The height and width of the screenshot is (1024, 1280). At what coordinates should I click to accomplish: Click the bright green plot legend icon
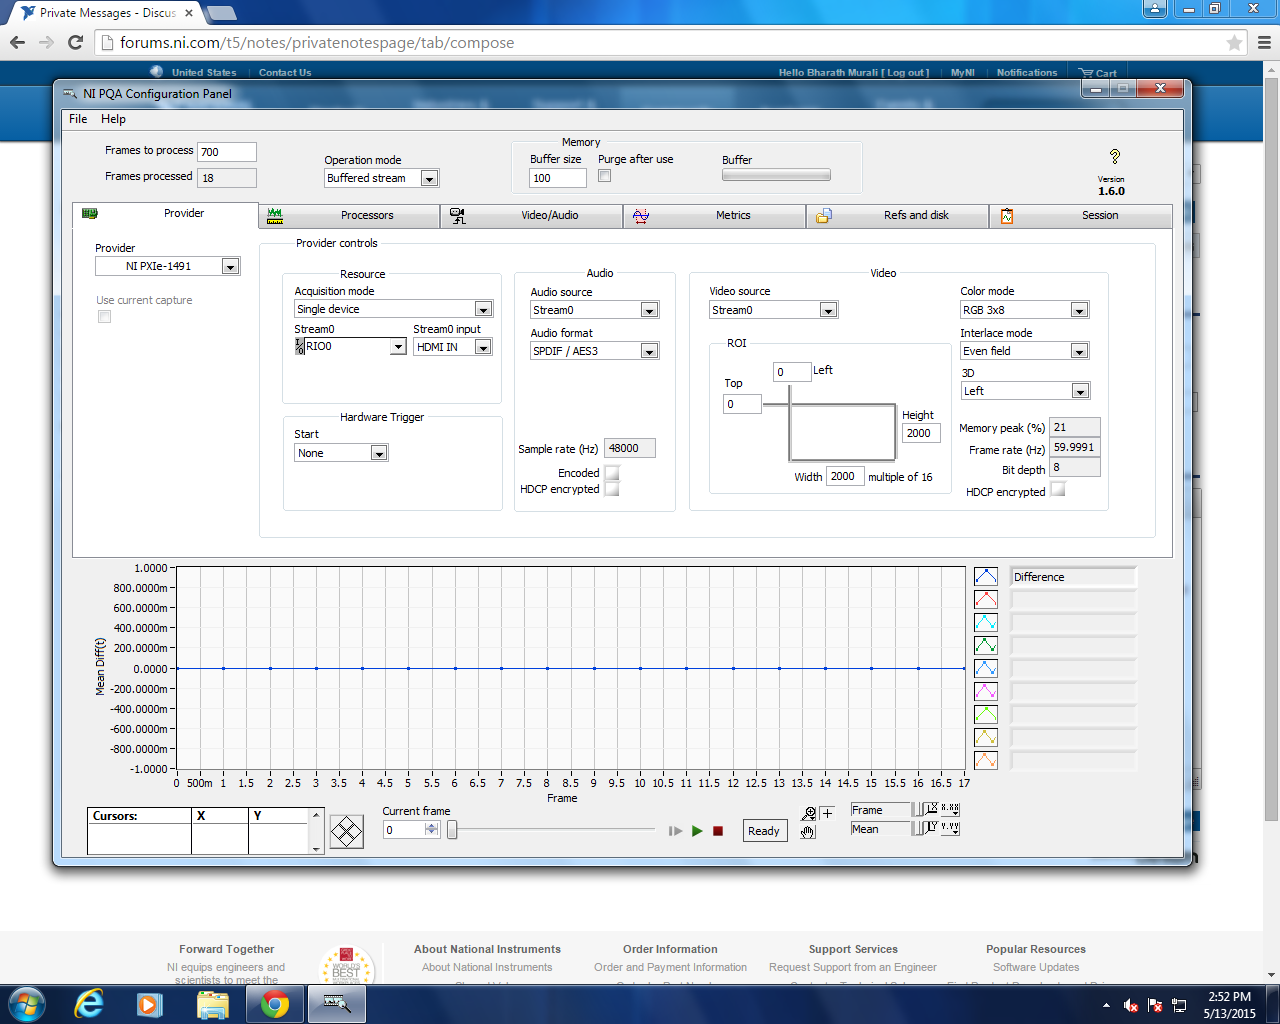click(x=985, y=714)
